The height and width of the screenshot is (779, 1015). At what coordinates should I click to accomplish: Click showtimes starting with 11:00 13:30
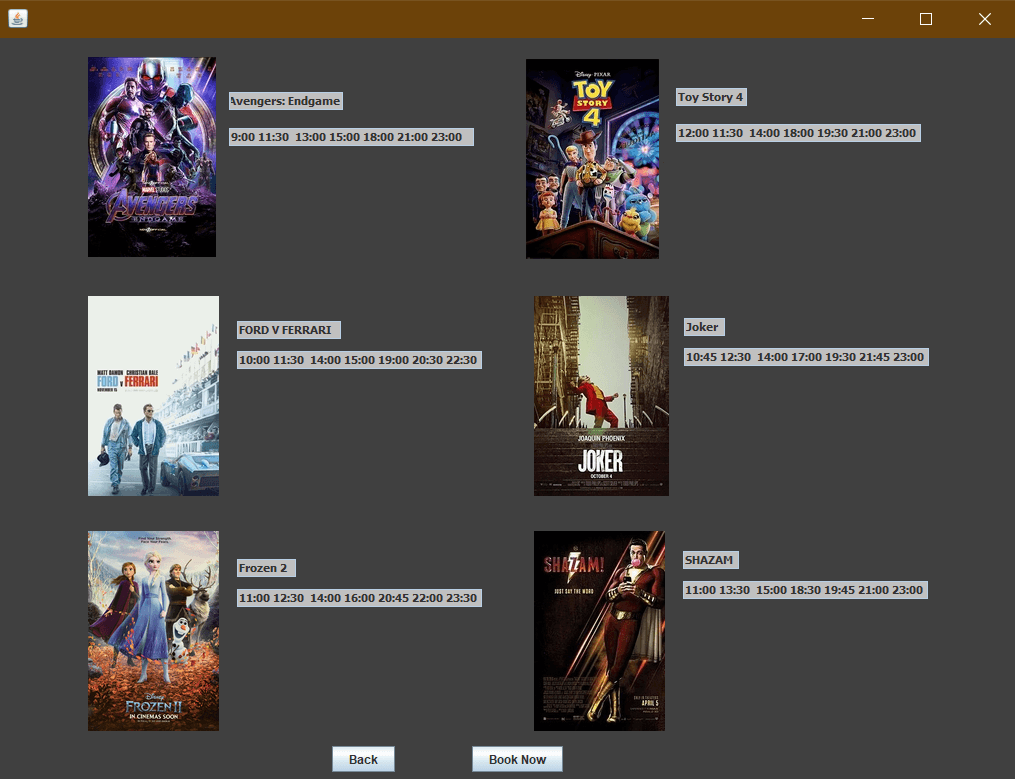805,590
